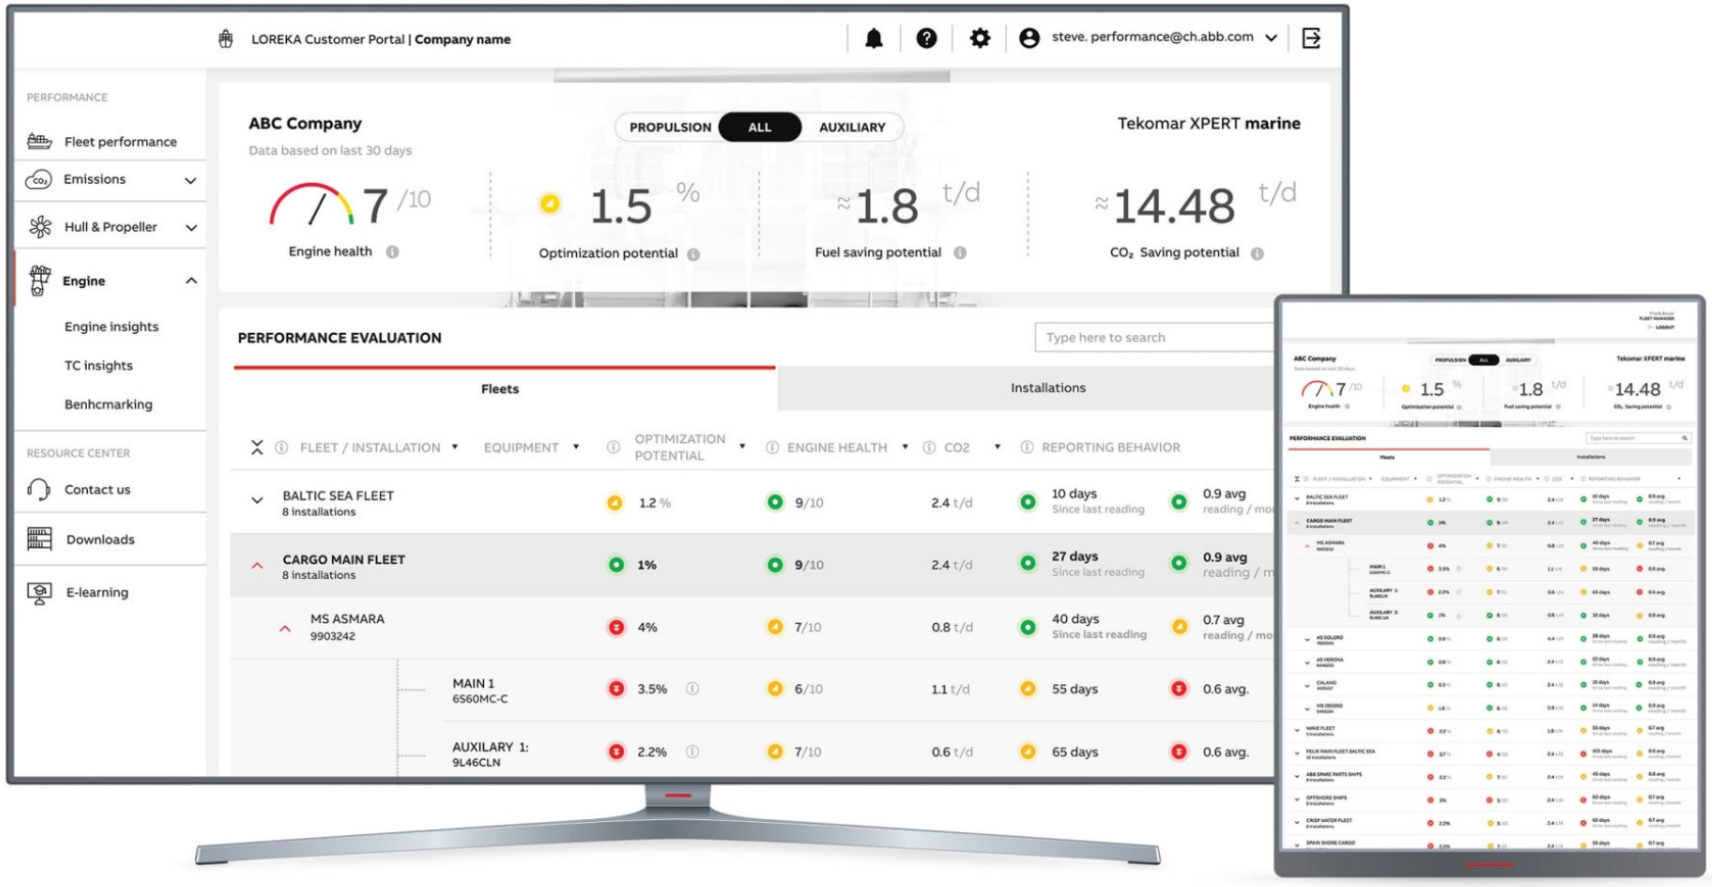Open the CO2 column sort dropdown

997,447
